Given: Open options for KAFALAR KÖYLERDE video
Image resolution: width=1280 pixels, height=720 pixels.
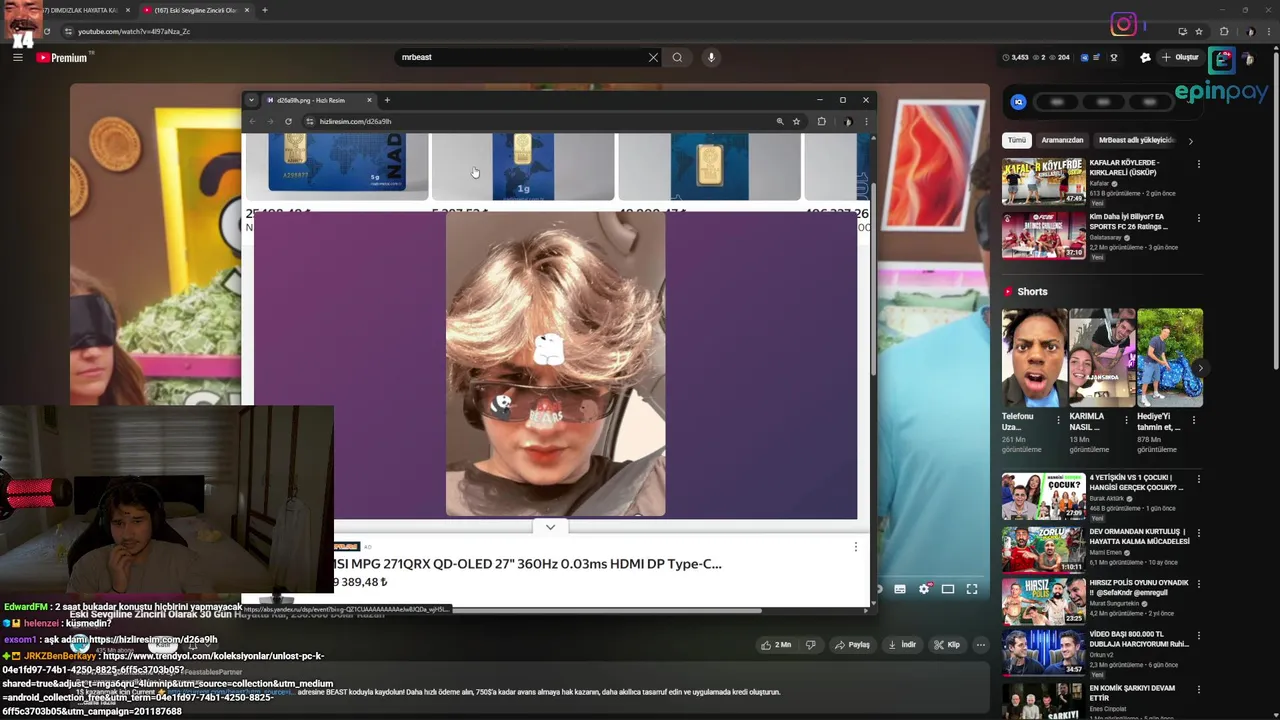Looking at the screenshot, I should click(x=1198, y=164).
